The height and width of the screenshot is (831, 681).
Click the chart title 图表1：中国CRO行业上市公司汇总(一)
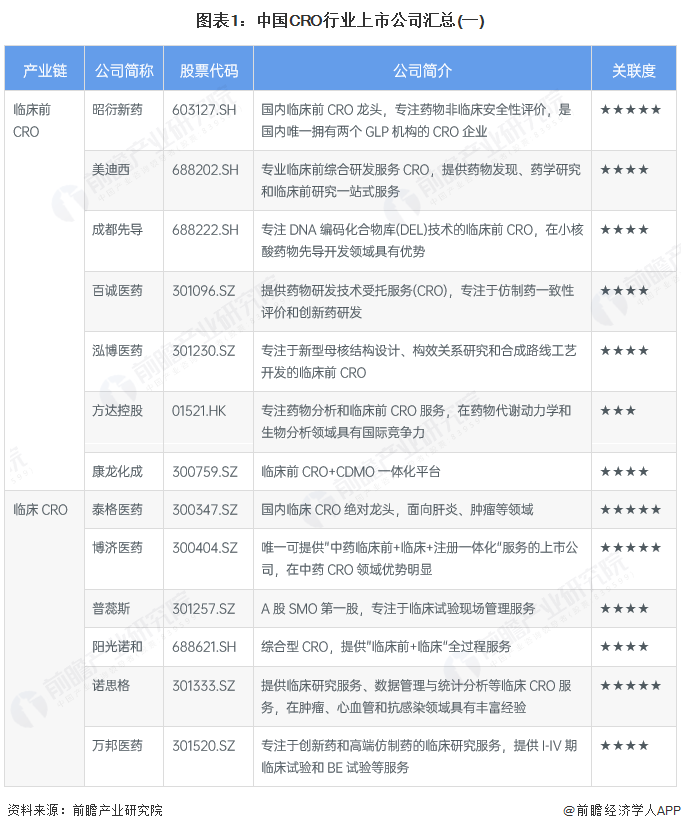(x=340, y=20)
